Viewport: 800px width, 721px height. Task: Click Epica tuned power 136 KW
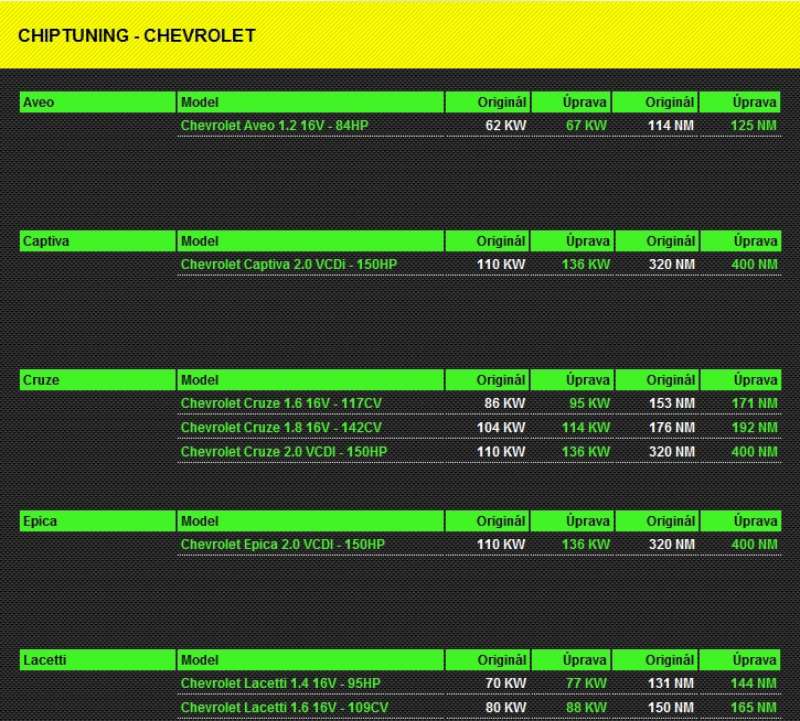pos(586,544)
